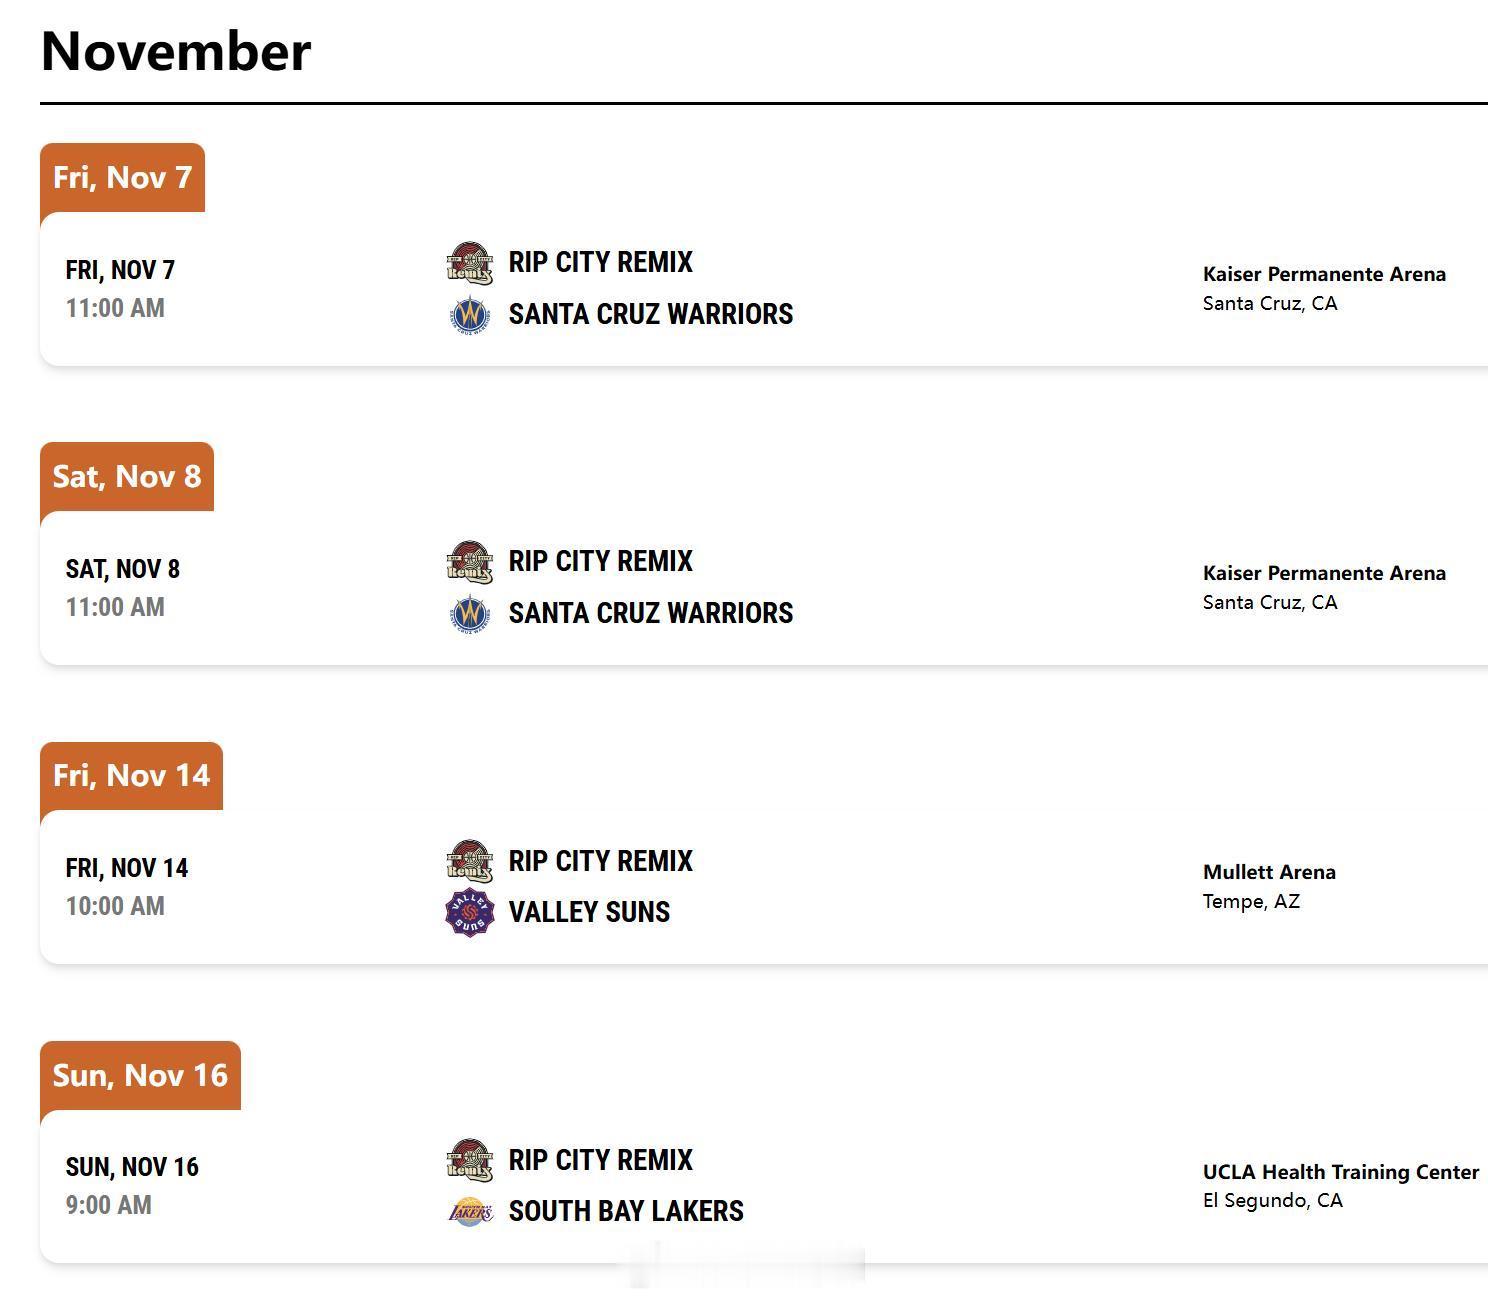Click the Rip City Remix logo for Nov 8

(469, 562)
